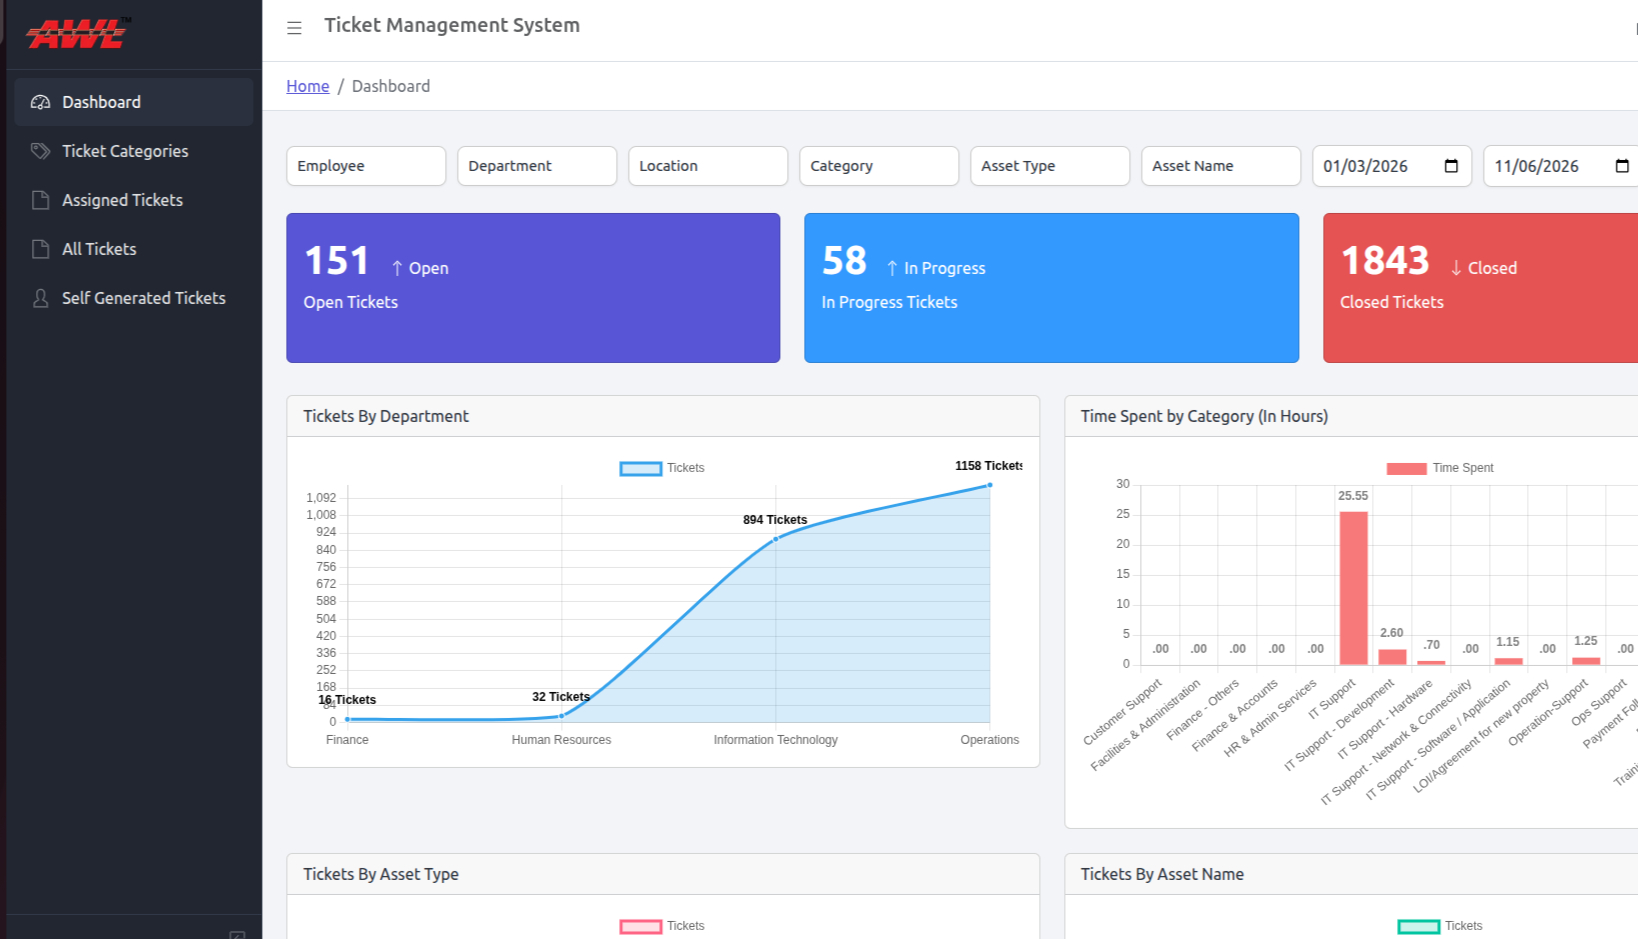Click the Tickets By Asset Name heading
Viewport: 1638px width, 939px height.
pyautogui.click(x=1162, y=874)
